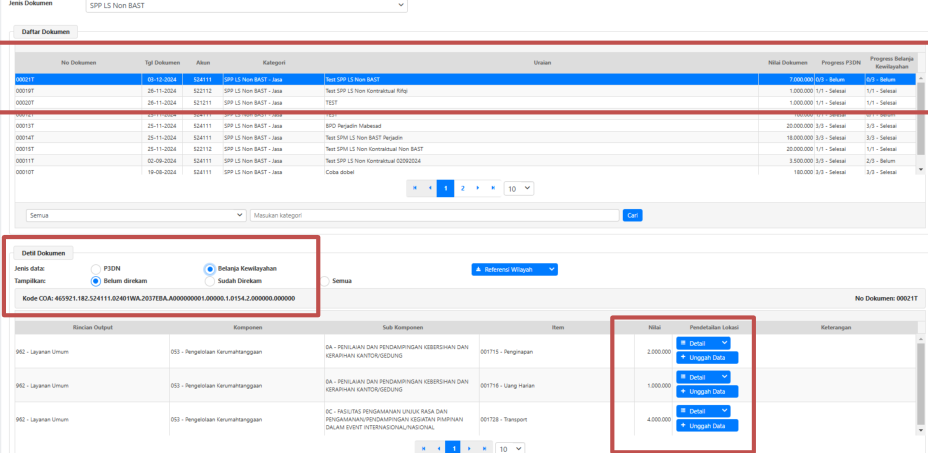Choose the Semua display radio option
This screenshot has width=928, height=453.
(x=324, y=281)
